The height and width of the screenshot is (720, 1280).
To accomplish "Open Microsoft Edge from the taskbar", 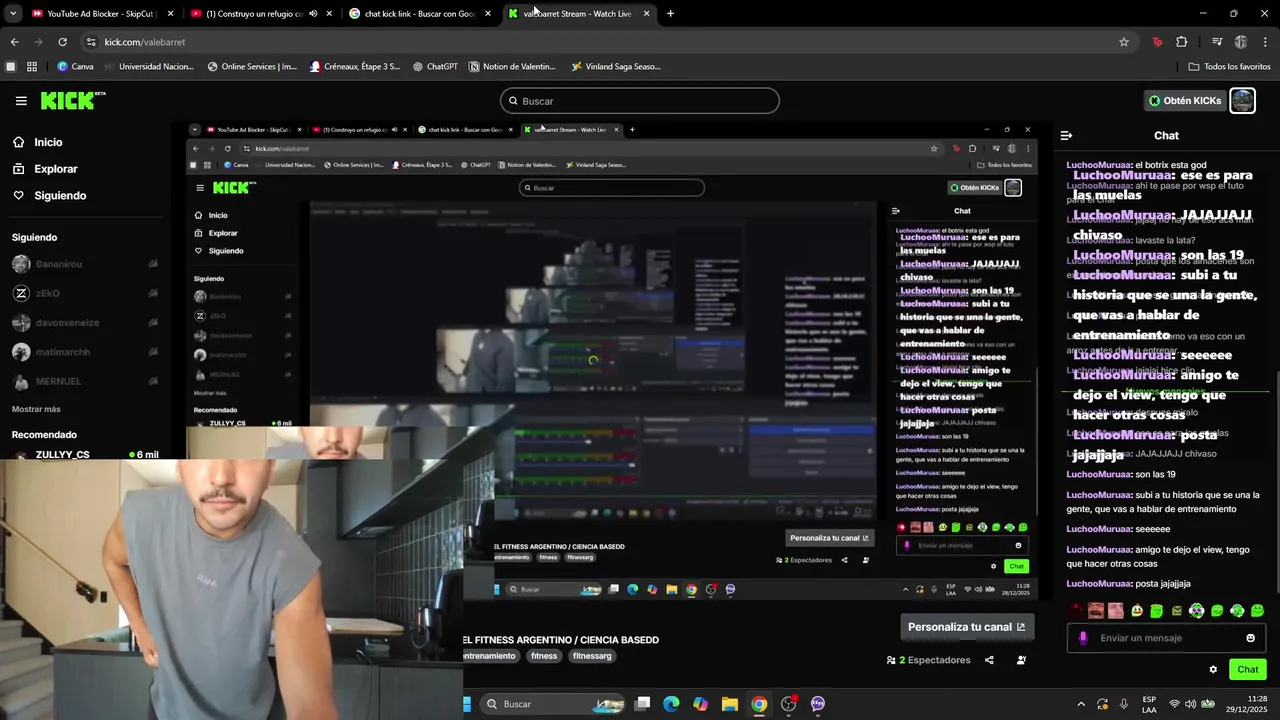I will [671, 704].
